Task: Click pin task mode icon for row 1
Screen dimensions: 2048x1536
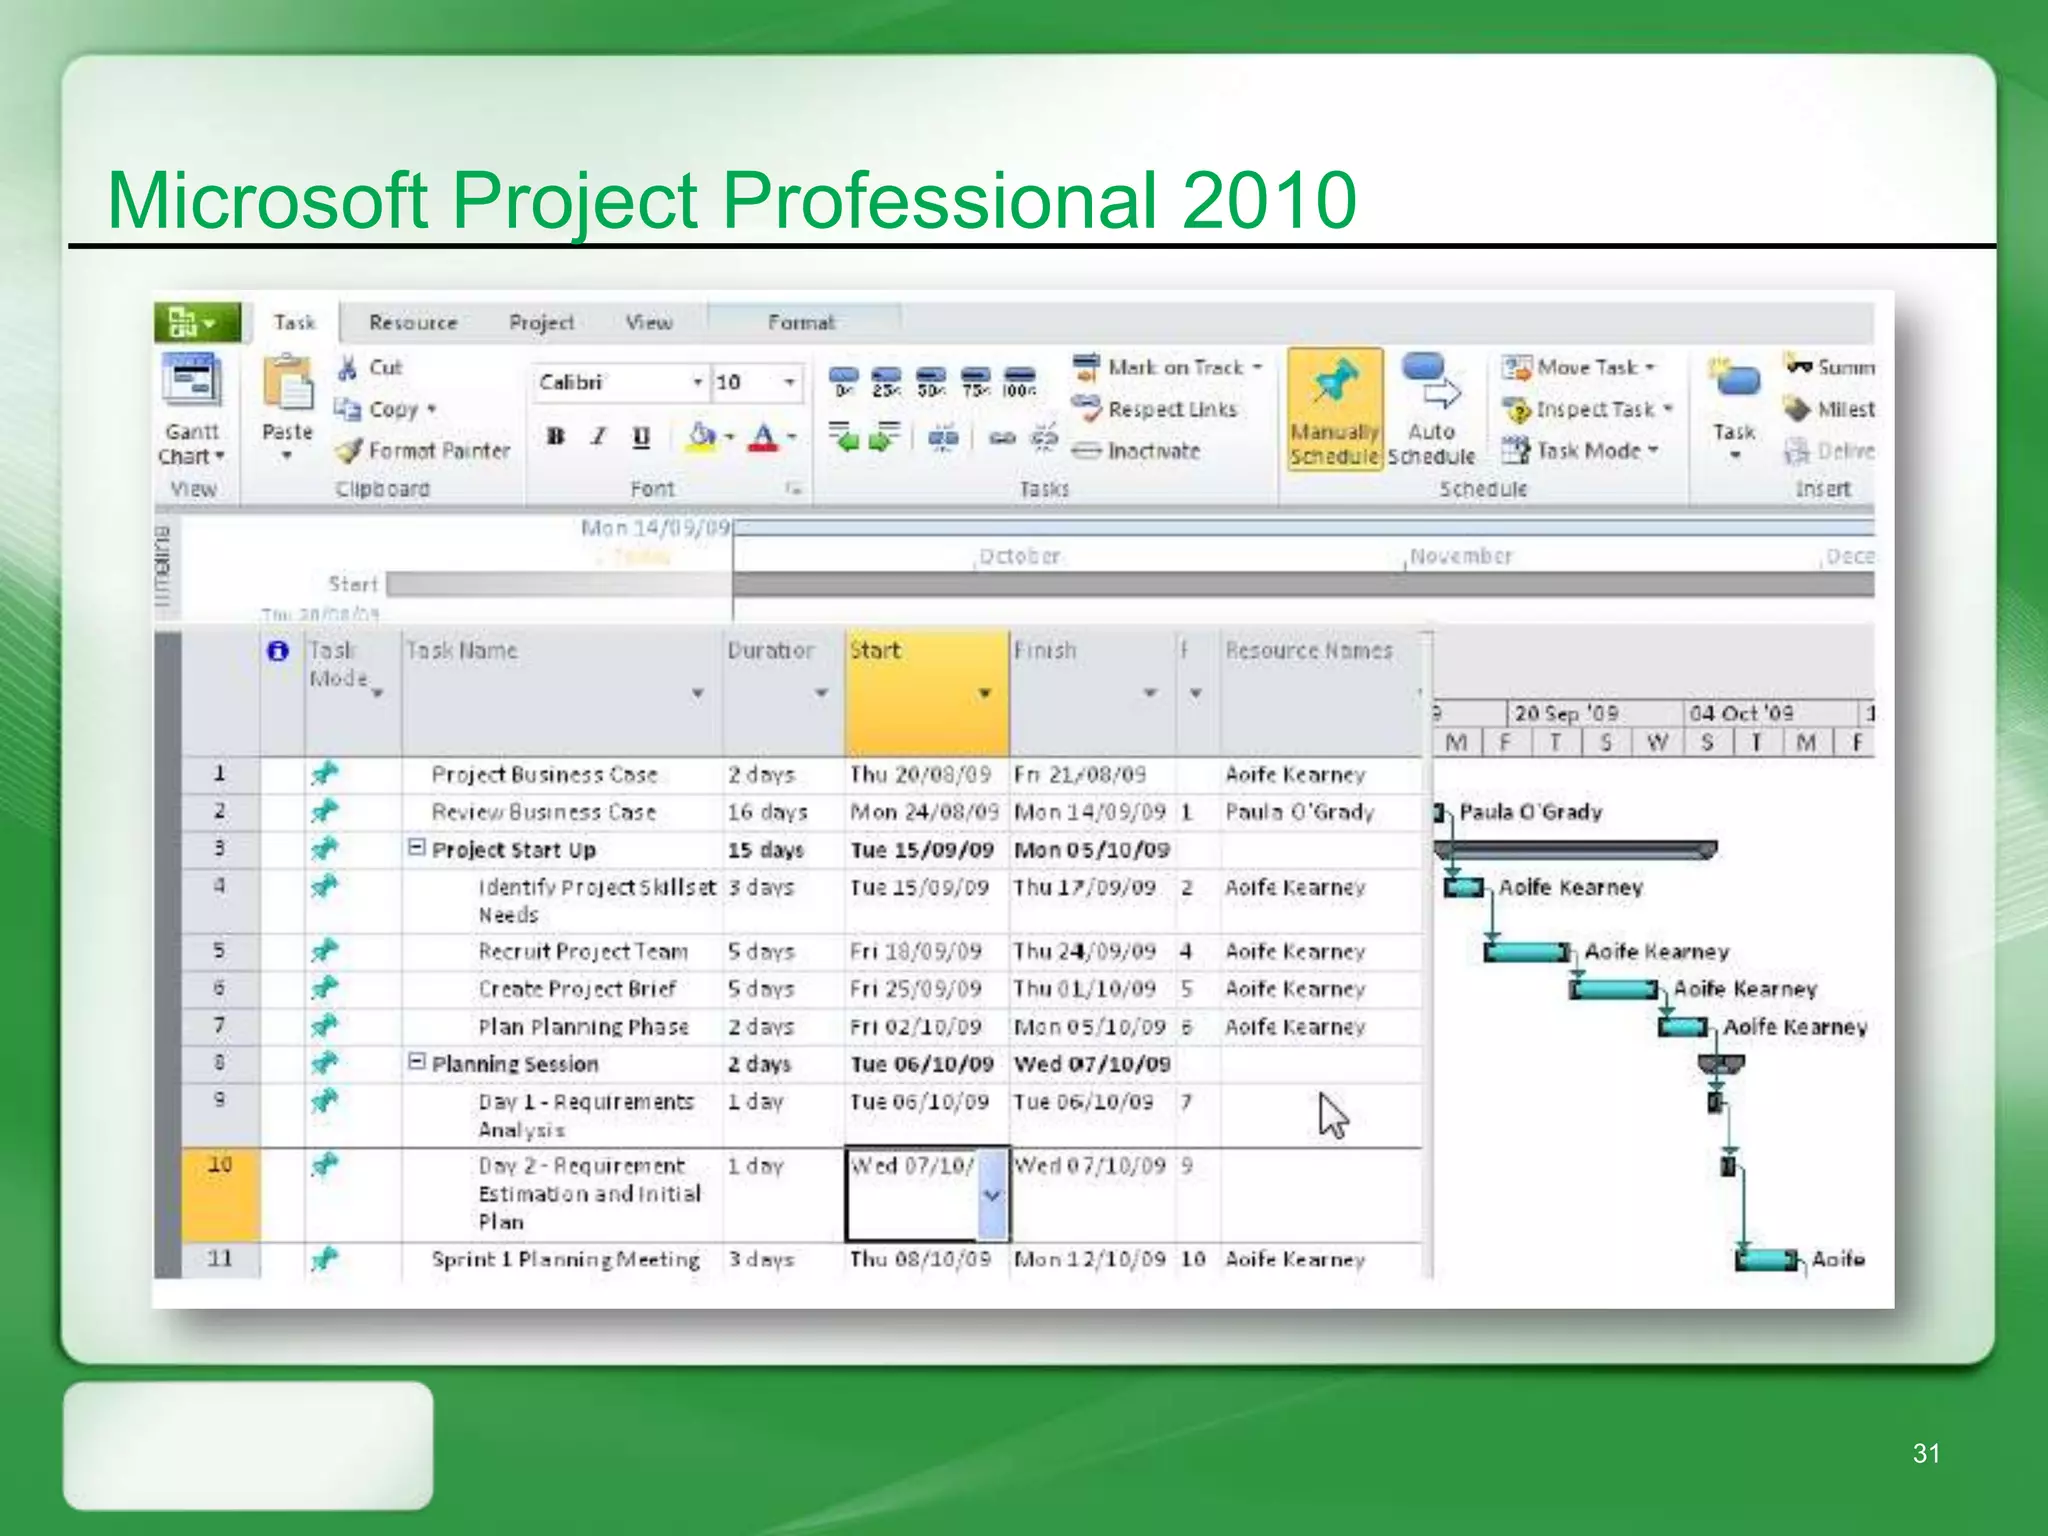Action: tap(324, 773)
